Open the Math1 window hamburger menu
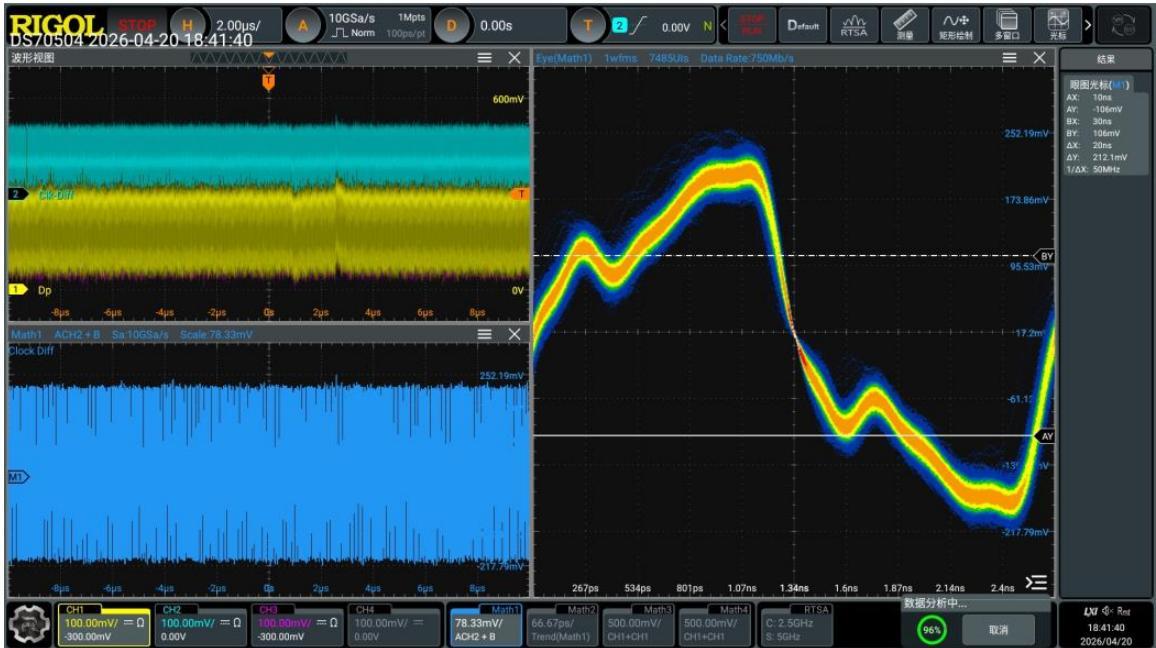 (484, 334)
